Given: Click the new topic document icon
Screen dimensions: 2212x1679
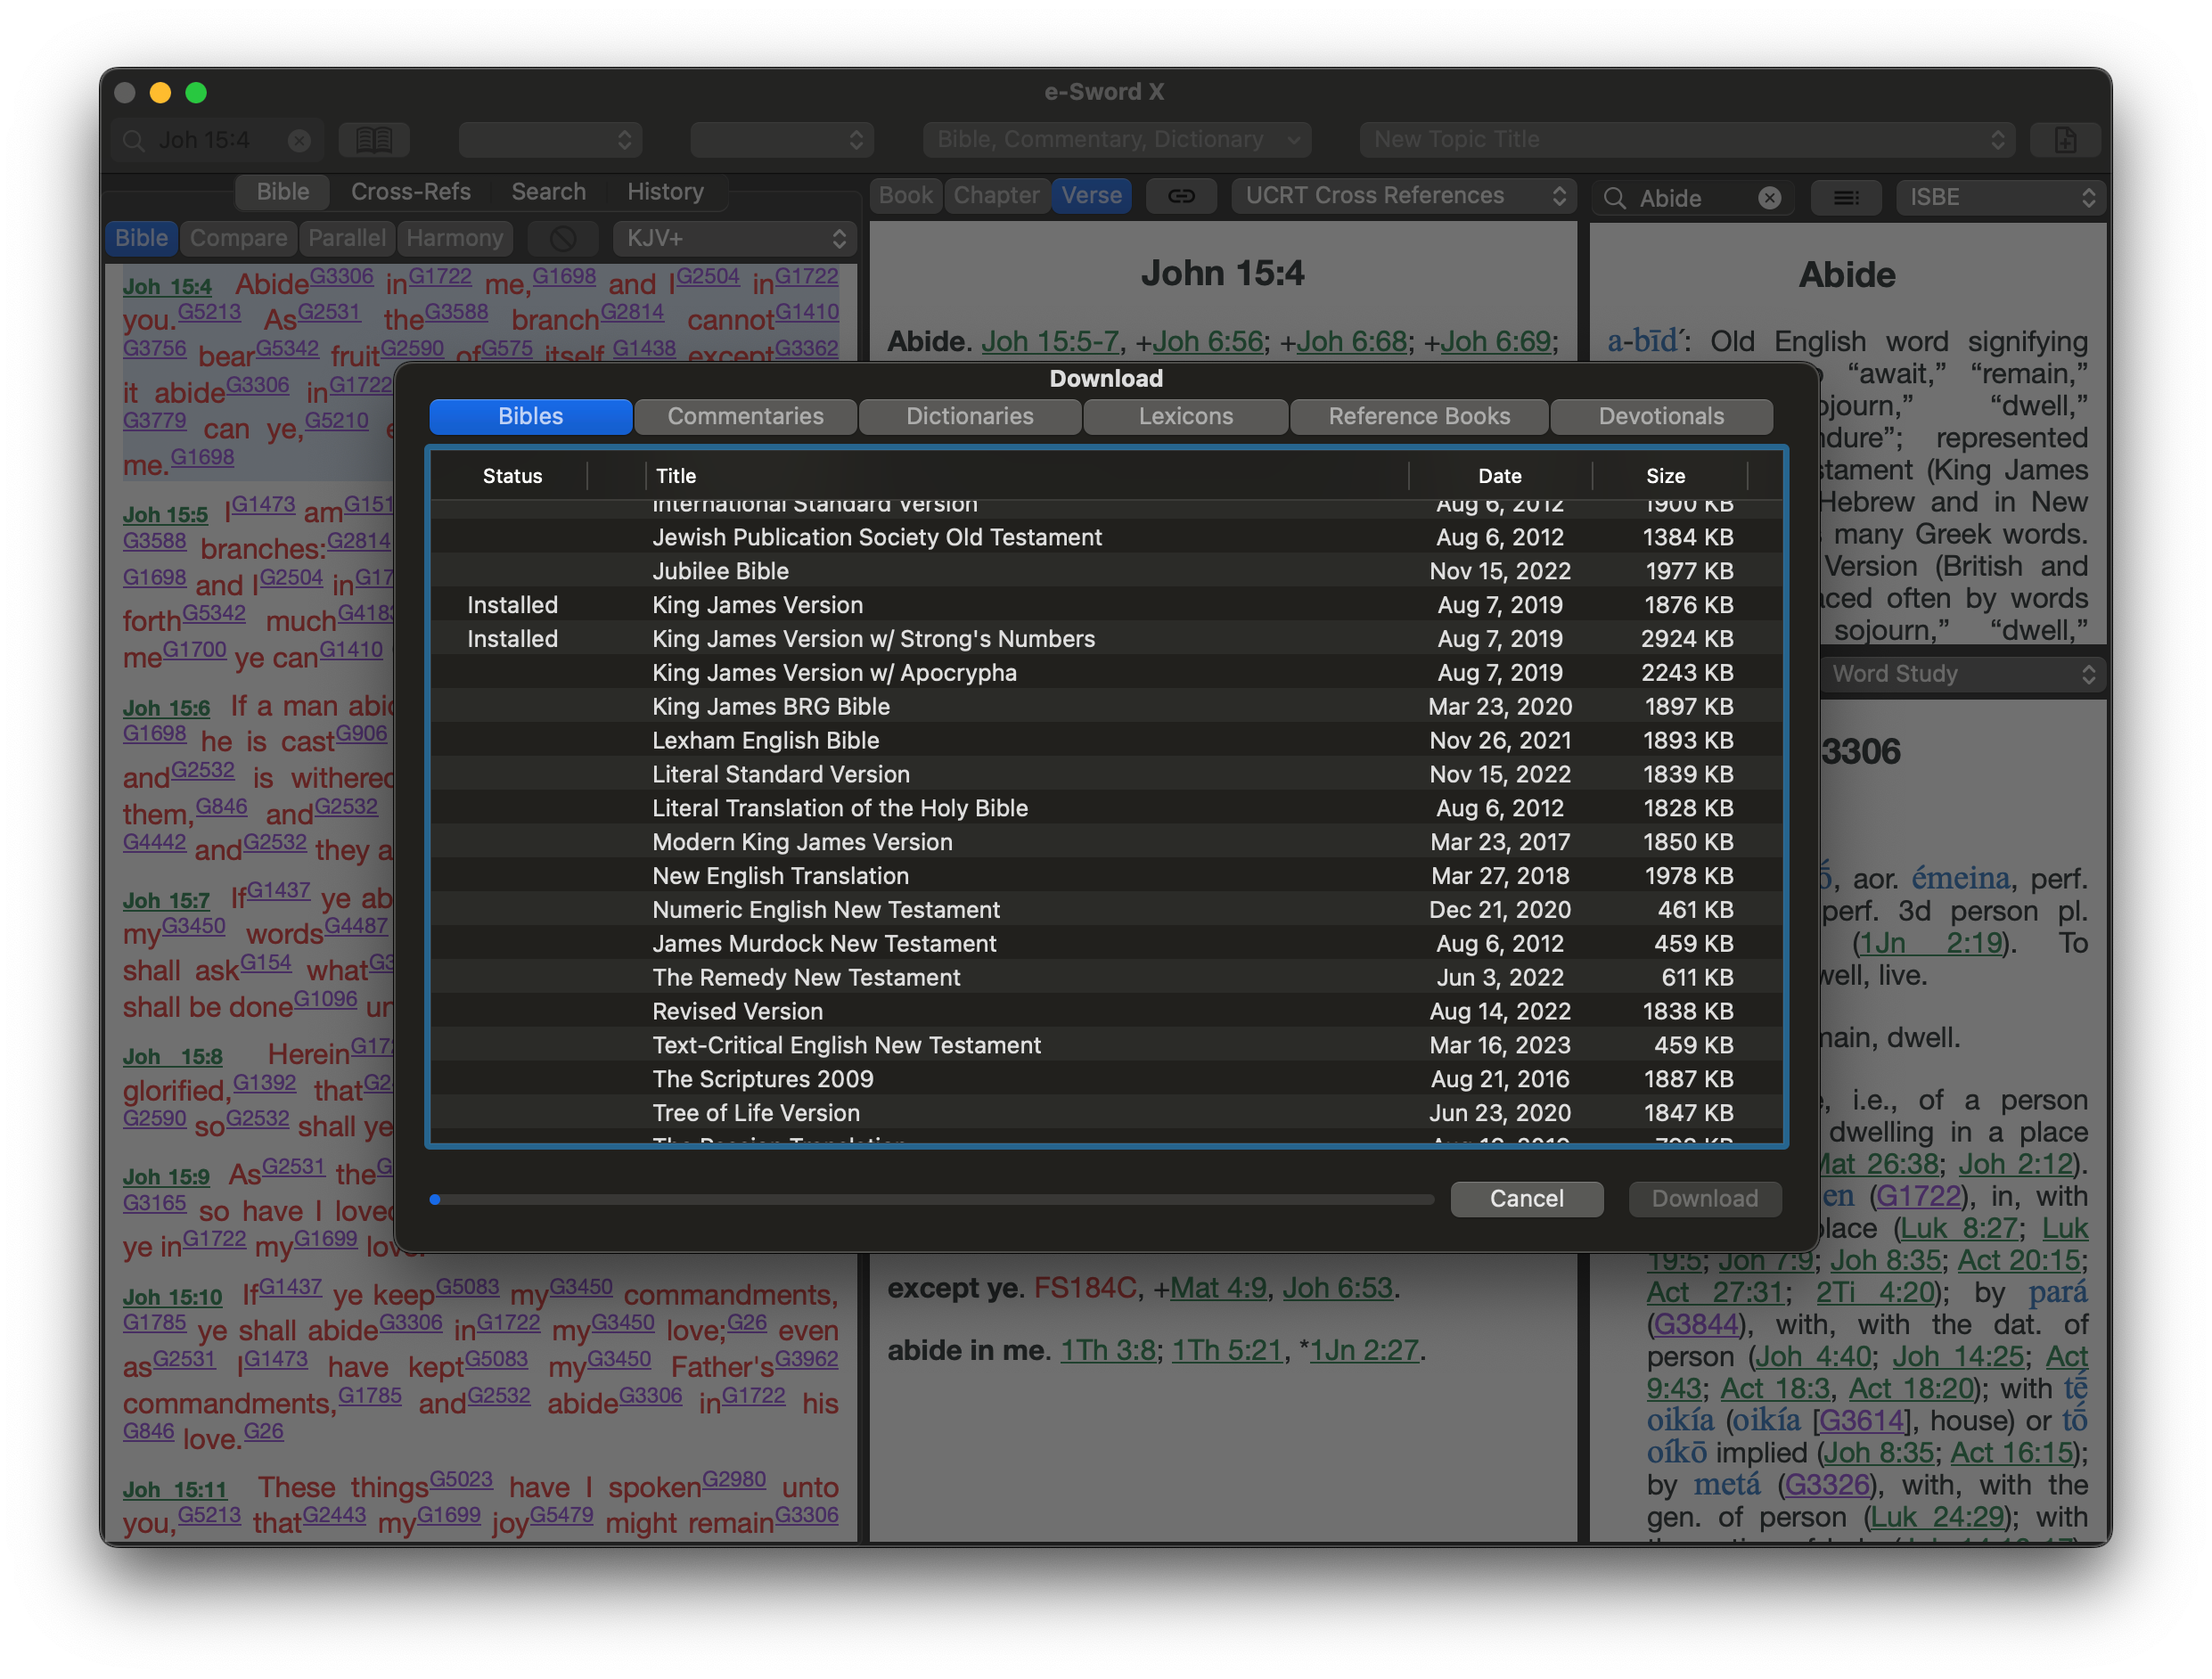Looking at the screenshot, I should click(x=2065, y=140).
